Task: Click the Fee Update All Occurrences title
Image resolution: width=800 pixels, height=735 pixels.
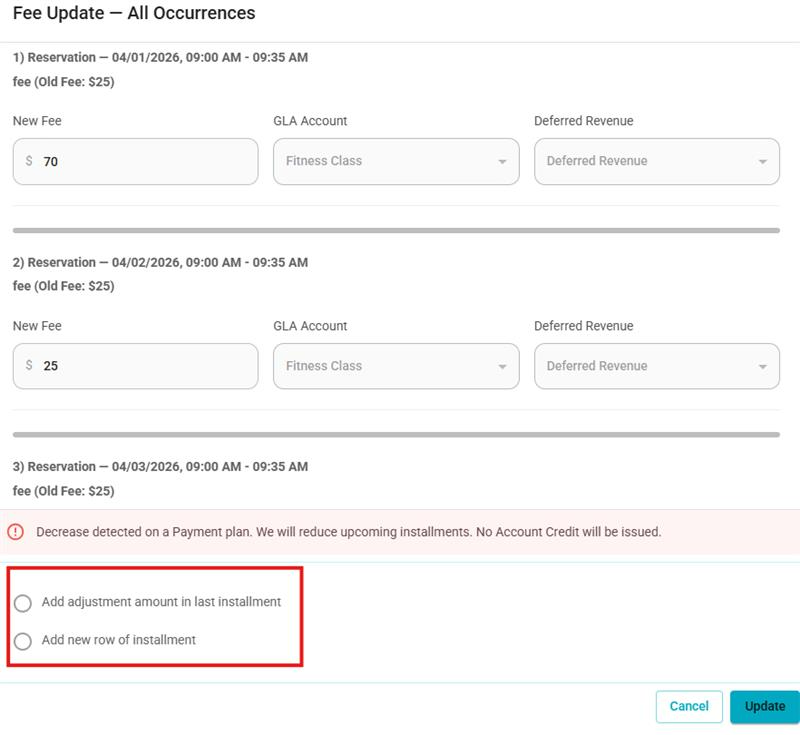Action: [x=134, y=13]
